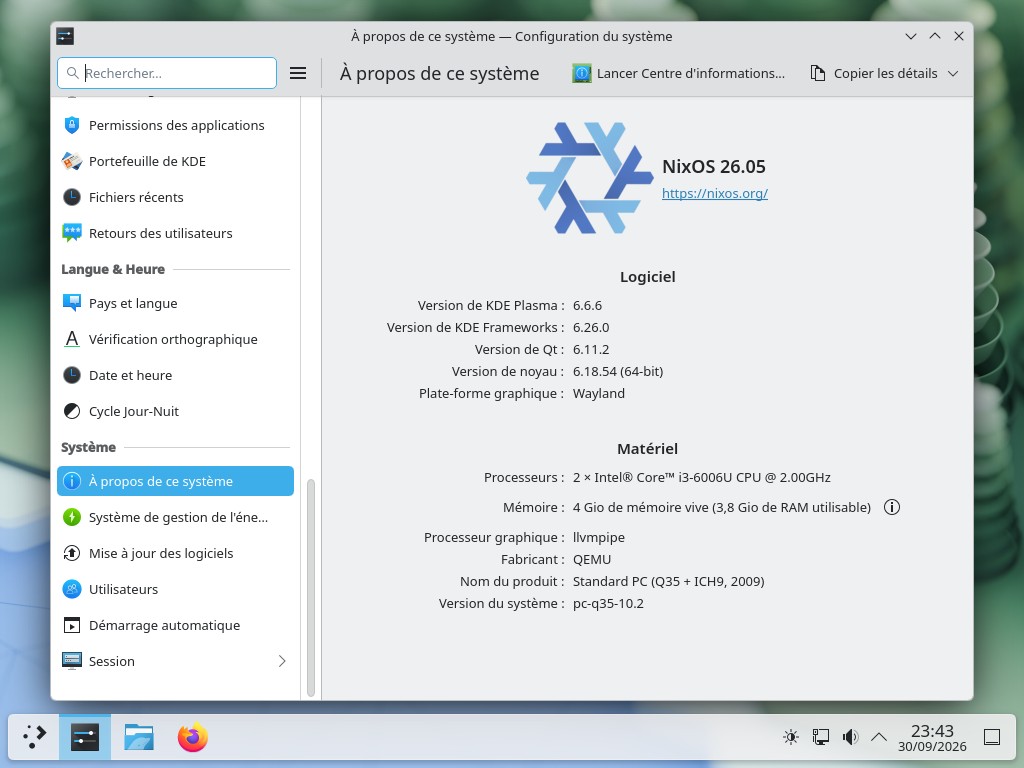Expand hidden system tray icons arrow
Viewport: 1024px width, 768px height.
coord(879,737)
